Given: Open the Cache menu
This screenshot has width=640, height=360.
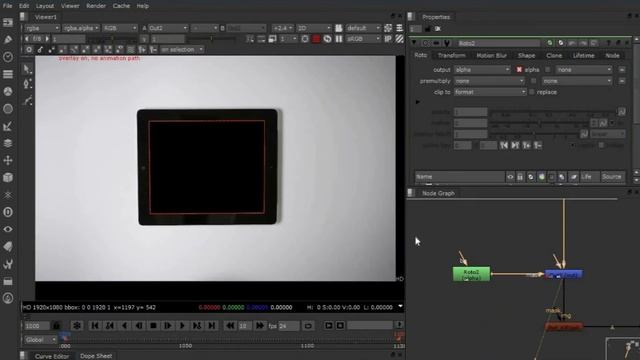Looking at the screenshot, I should point(121,6).
